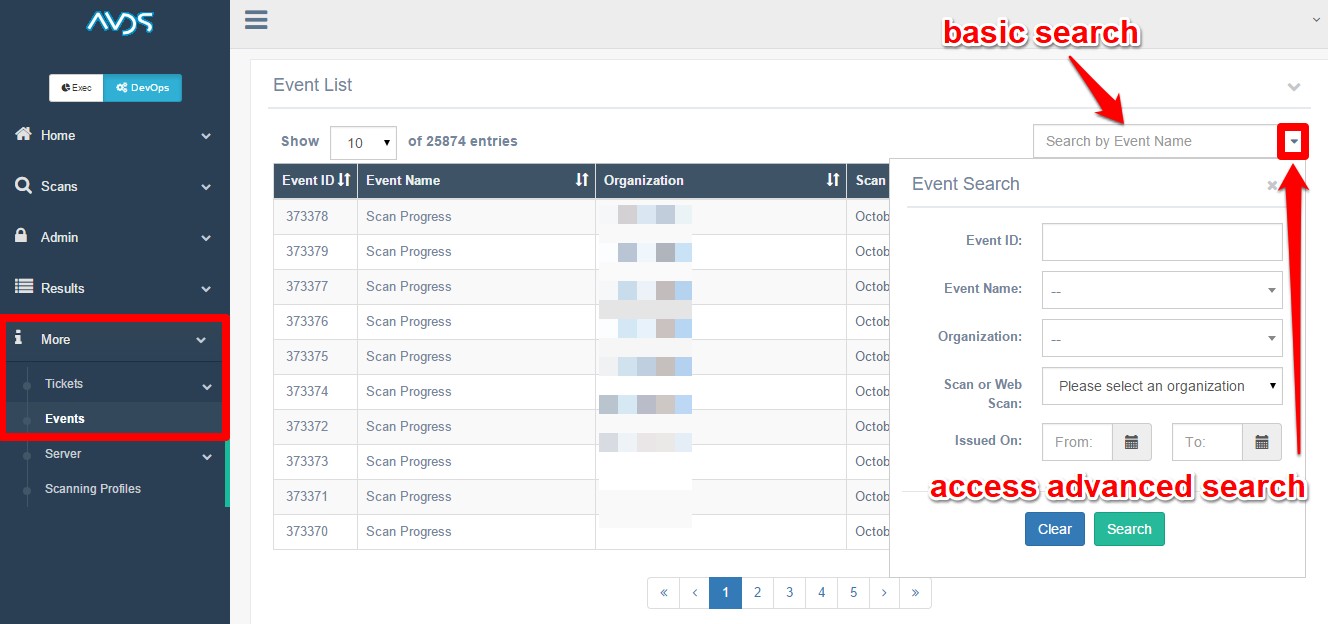Click event ID 373377
The height and width of the screenshot is (624, 1328).
click(x=307, y=286)
